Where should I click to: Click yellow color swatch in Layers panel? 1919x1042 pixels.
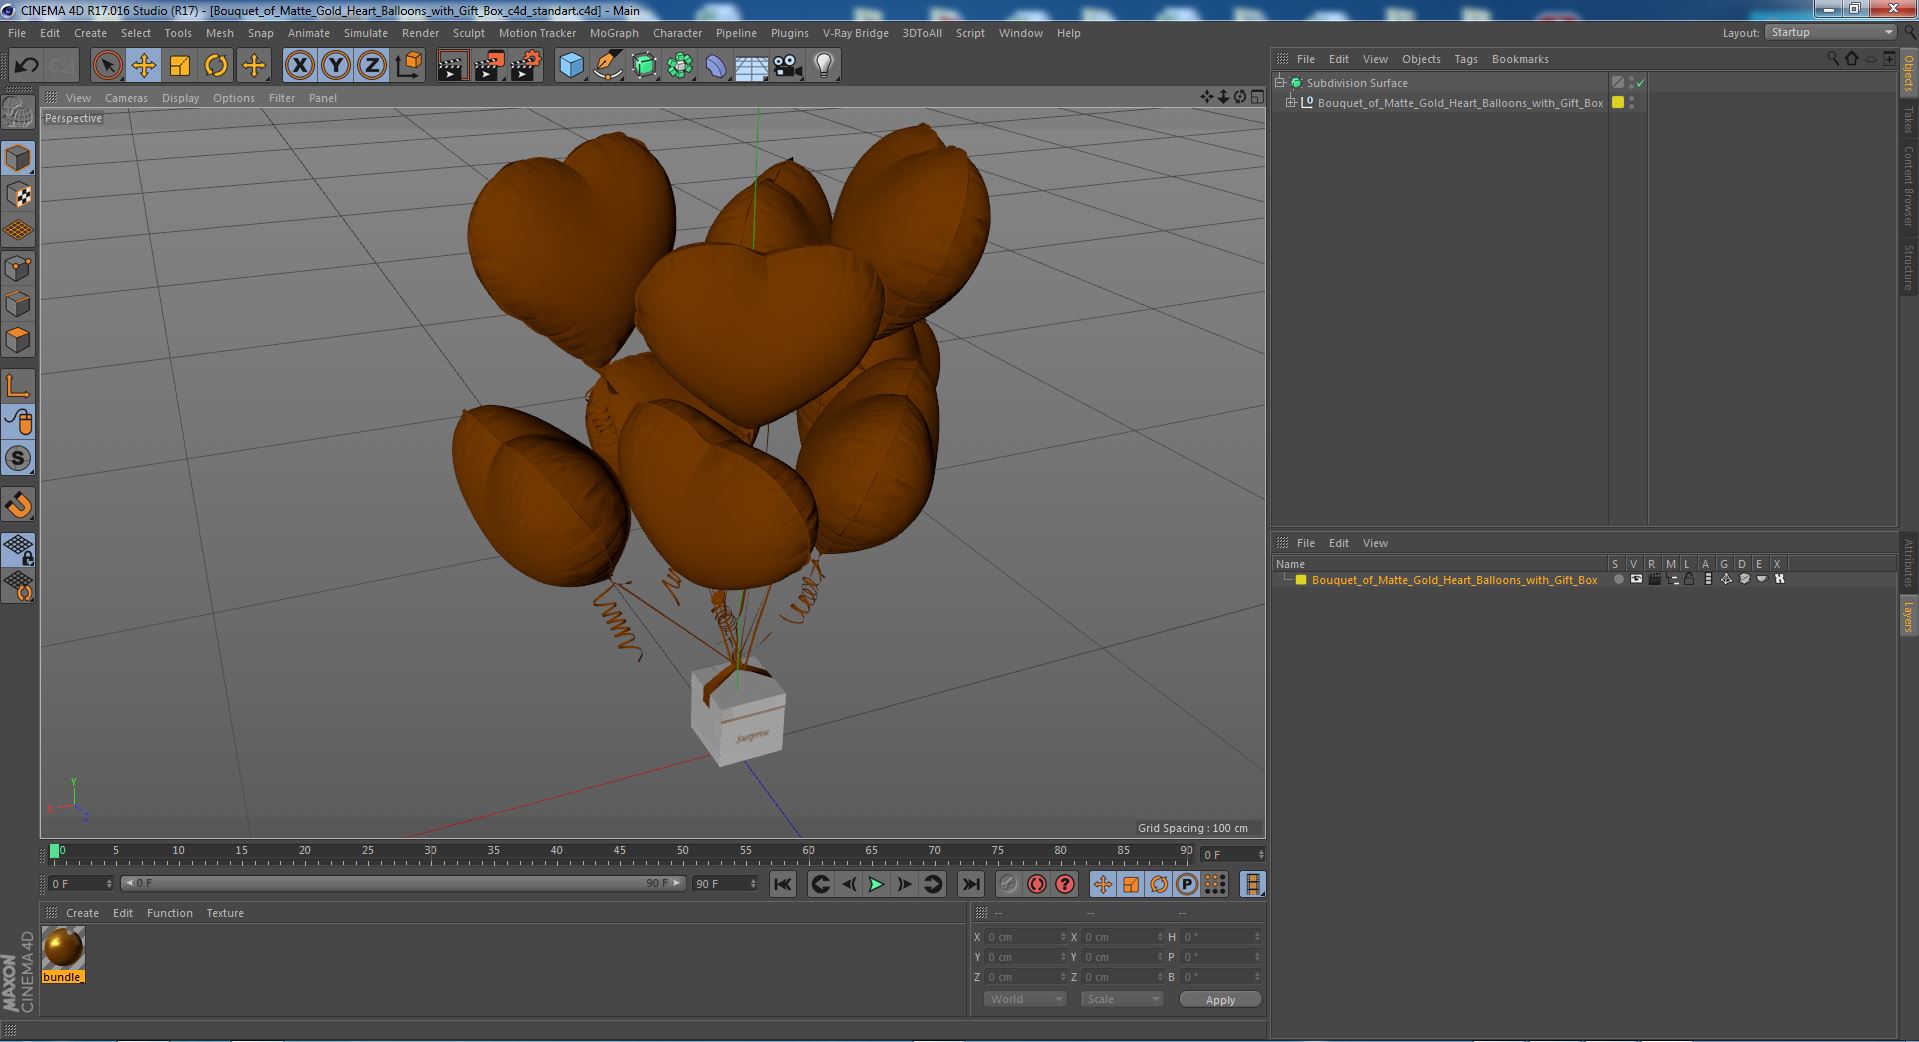pos(1301,580)
